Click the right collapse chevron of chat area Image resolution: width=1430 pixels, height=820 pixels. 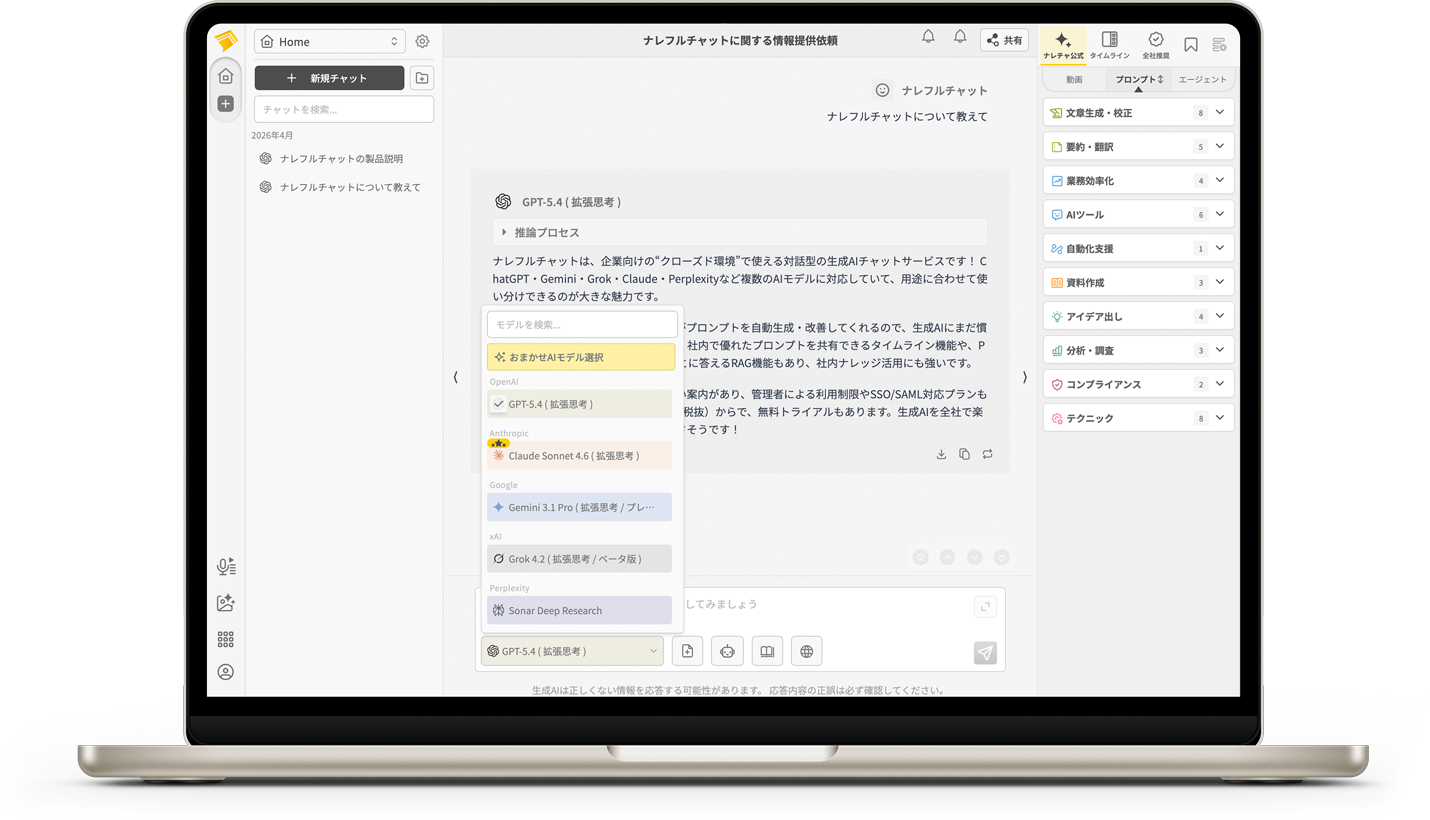coord(1024,377)
